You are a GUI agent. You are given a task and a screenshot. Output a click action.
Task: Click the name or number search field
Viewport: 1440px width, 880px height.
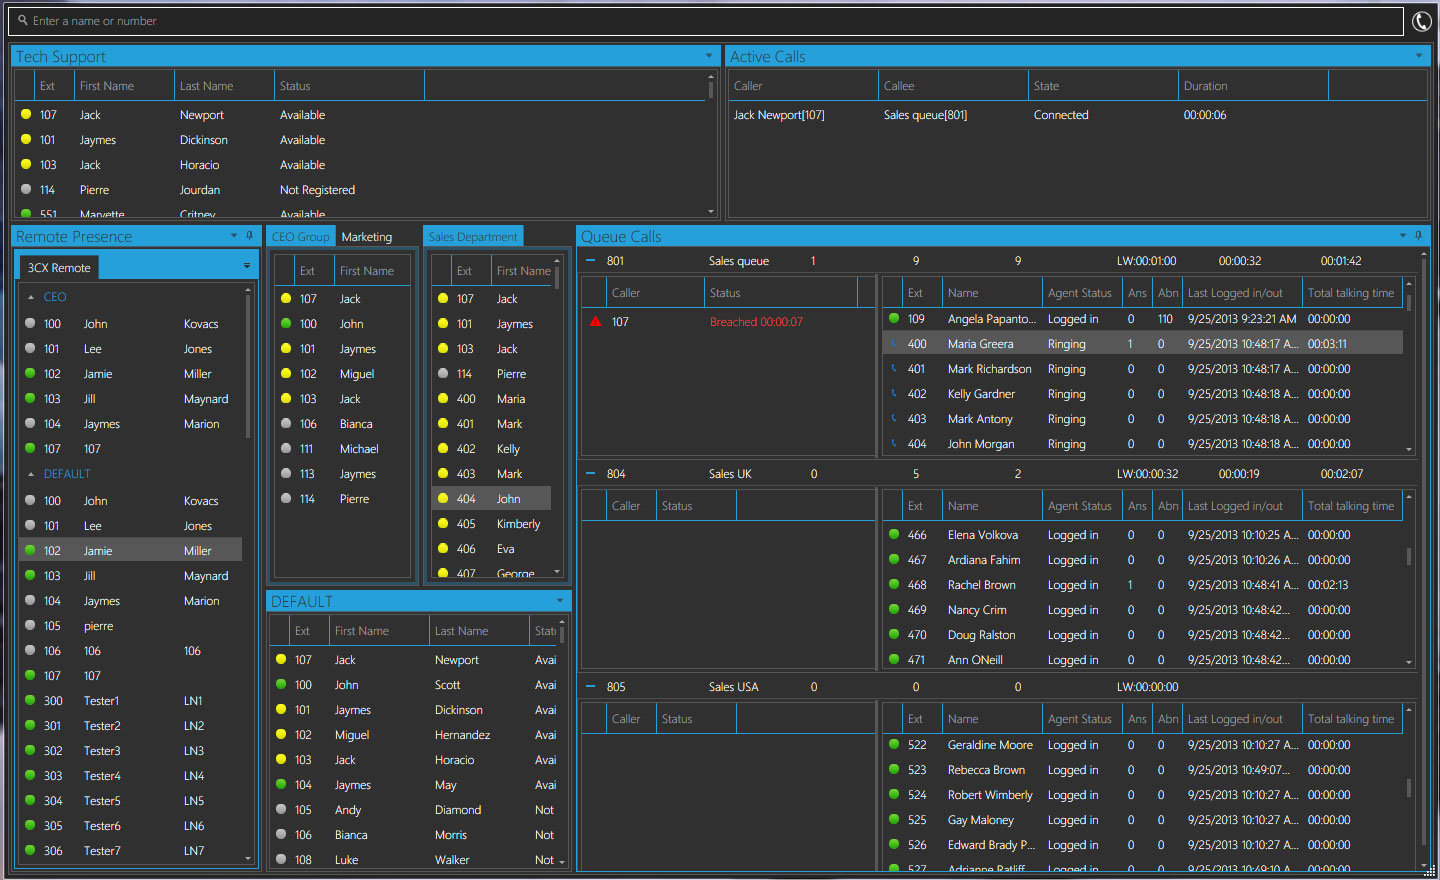[x=700, y=21]
